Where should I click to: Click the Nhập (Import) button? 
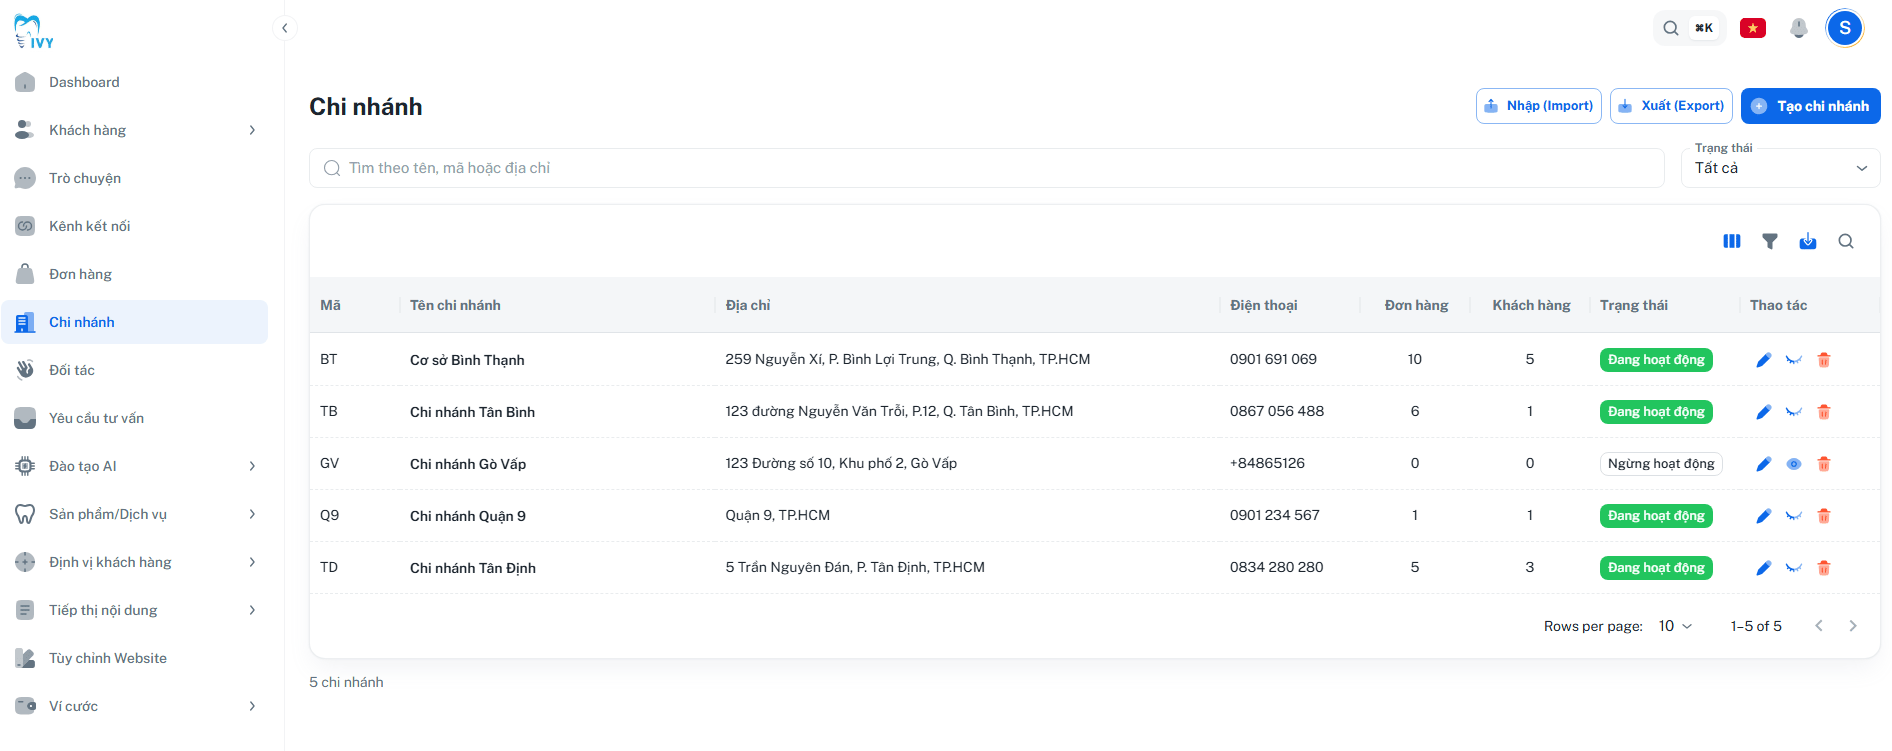pyautogui.click(x=1538, y=106)
